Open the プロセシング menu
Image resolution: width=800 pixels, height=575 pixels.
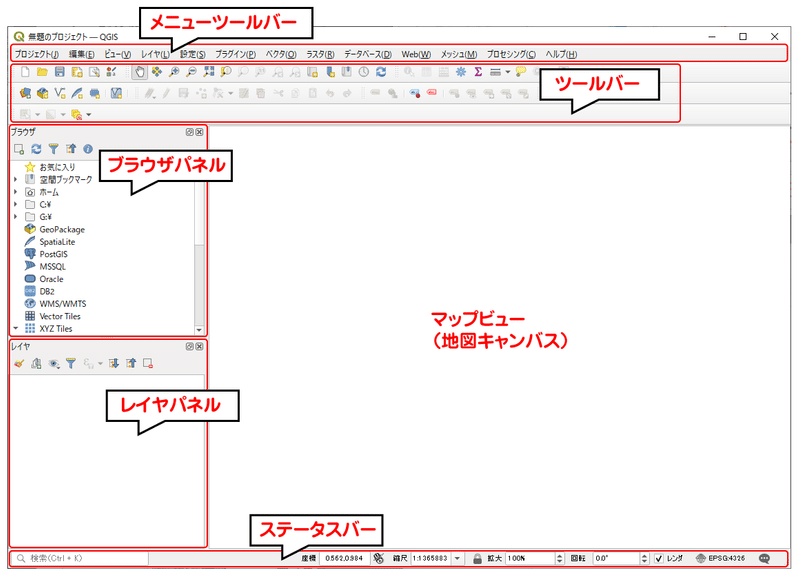511,54
